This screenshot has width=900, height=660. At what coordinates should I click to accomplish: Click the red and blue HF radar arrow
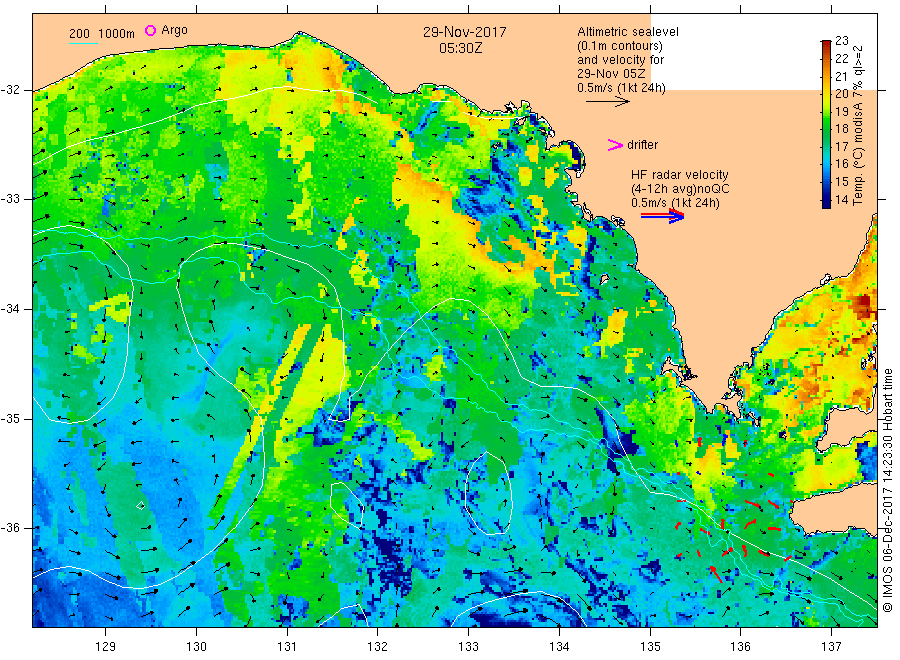coord(663,216)
